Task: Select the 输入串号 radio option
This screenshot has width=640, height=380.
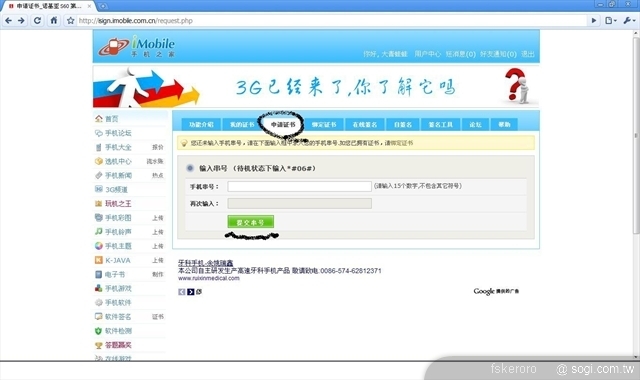Action: tap(190, 168)
